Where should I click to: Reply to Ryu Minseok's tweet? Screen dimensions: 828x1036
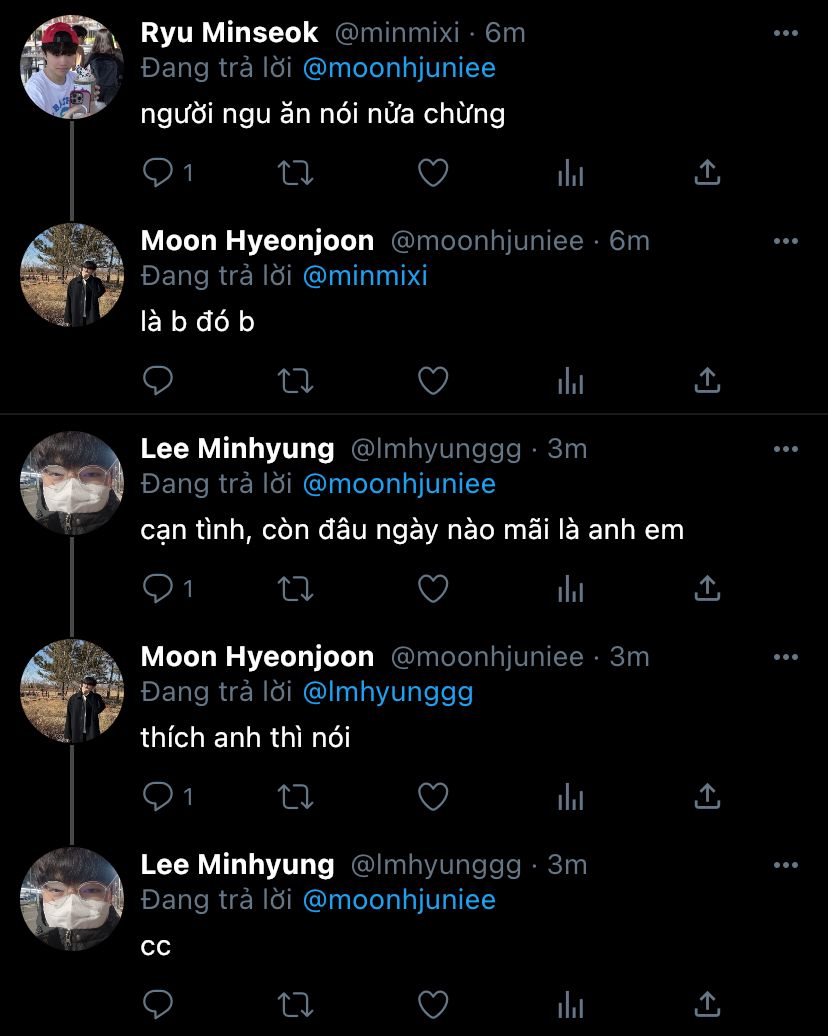[x=159, y=173]
